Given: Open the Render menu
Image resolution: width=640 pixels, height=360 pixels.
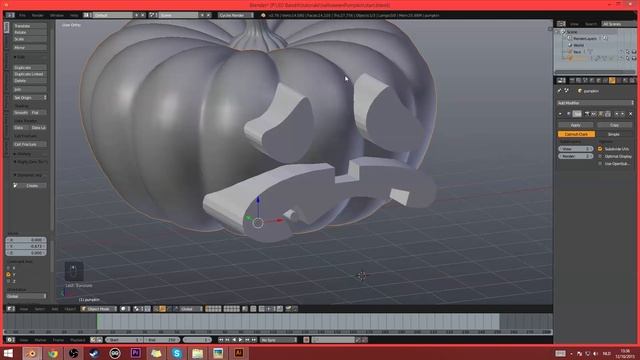Looking at the screenshot, I should point(38,15).
